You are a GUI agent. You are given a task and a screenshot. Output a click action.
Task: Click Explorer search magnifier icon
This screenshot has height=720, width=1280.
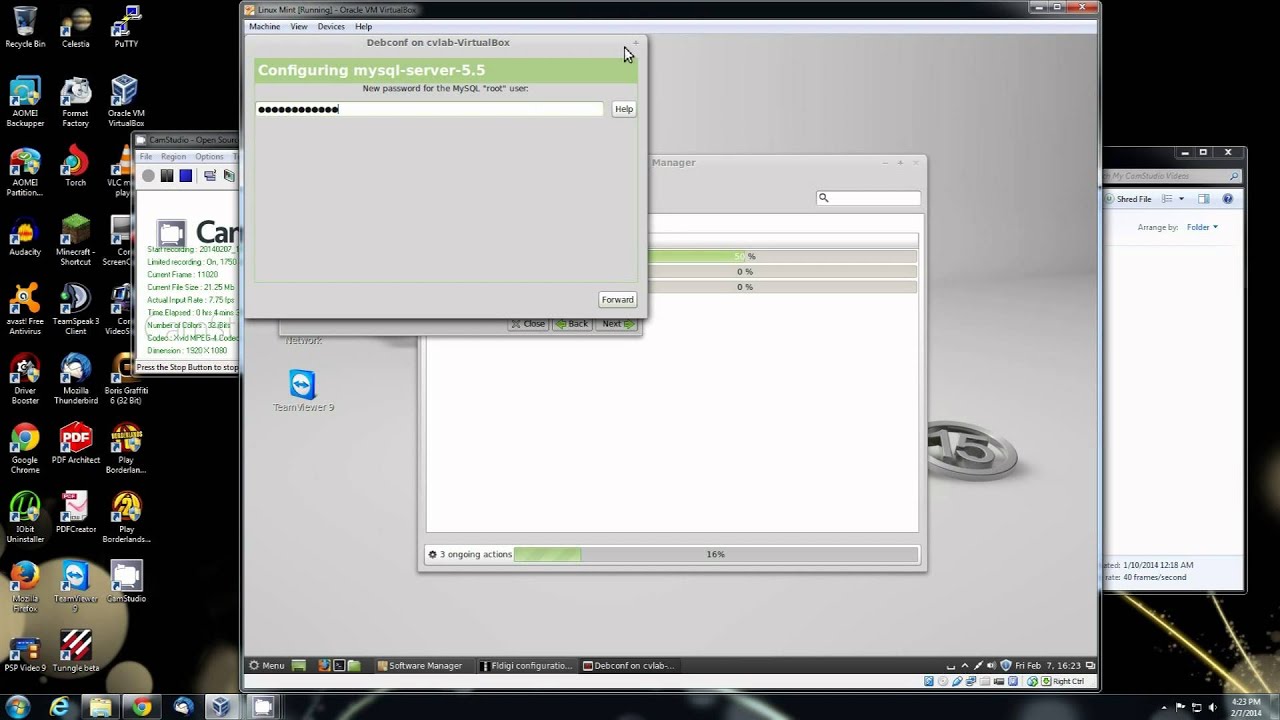coord(1234,176)
